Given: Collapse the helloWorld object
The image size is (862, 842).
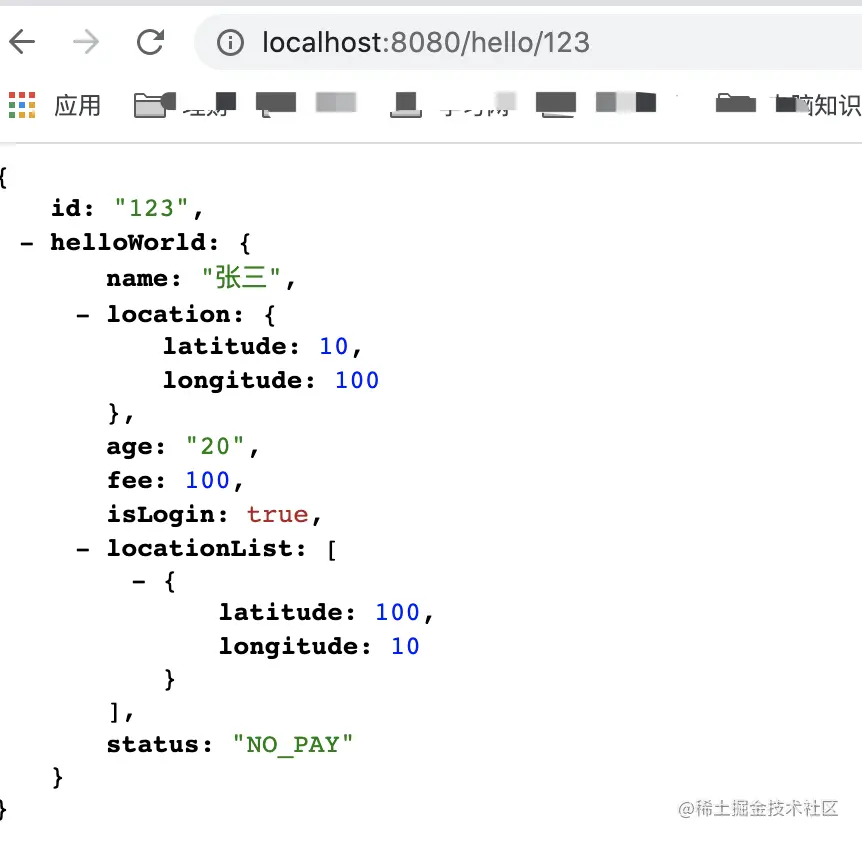Looking at the screenshot, I should point(25,242).
